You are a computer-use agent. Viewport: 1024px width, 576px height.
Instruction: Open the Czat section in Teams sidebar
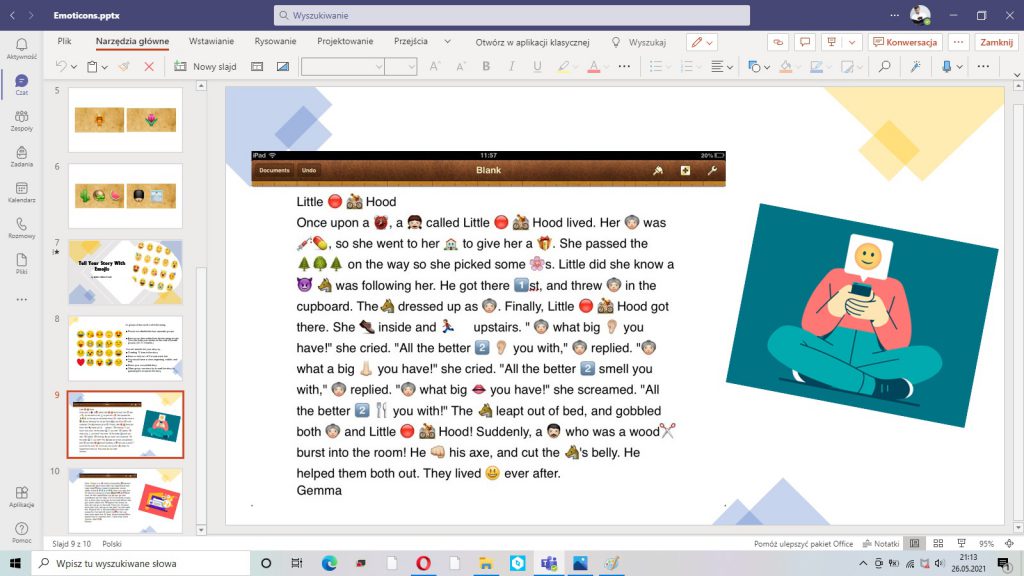click(21, 85)
